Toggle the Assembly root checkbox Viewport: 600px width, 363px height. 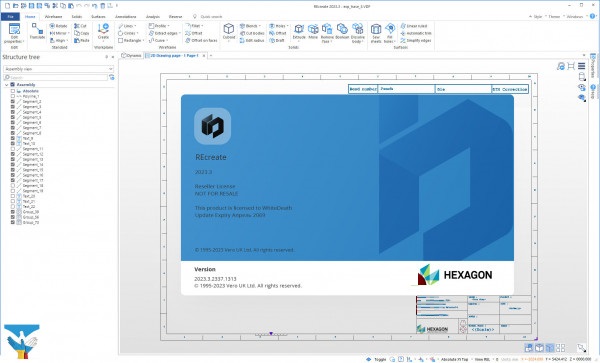[x=12, y=85]
